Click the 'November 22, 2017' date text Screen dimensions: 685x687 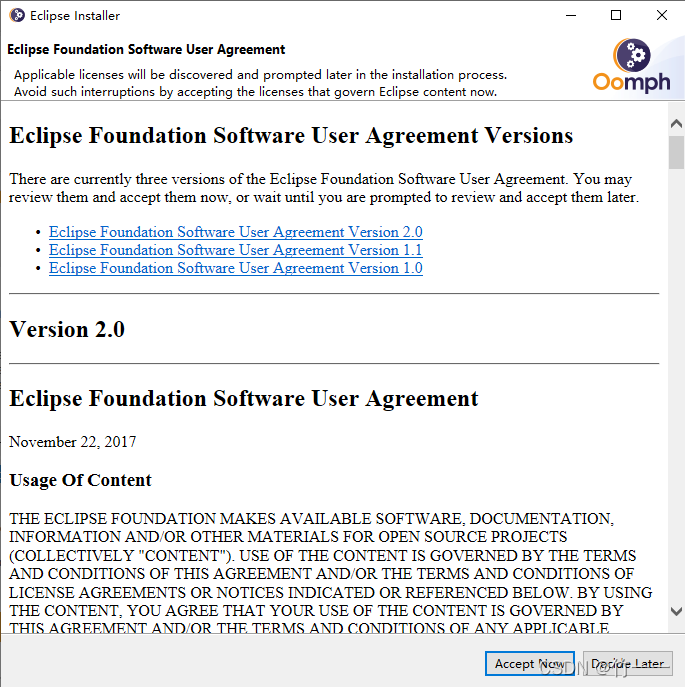[x=73, y=442]
